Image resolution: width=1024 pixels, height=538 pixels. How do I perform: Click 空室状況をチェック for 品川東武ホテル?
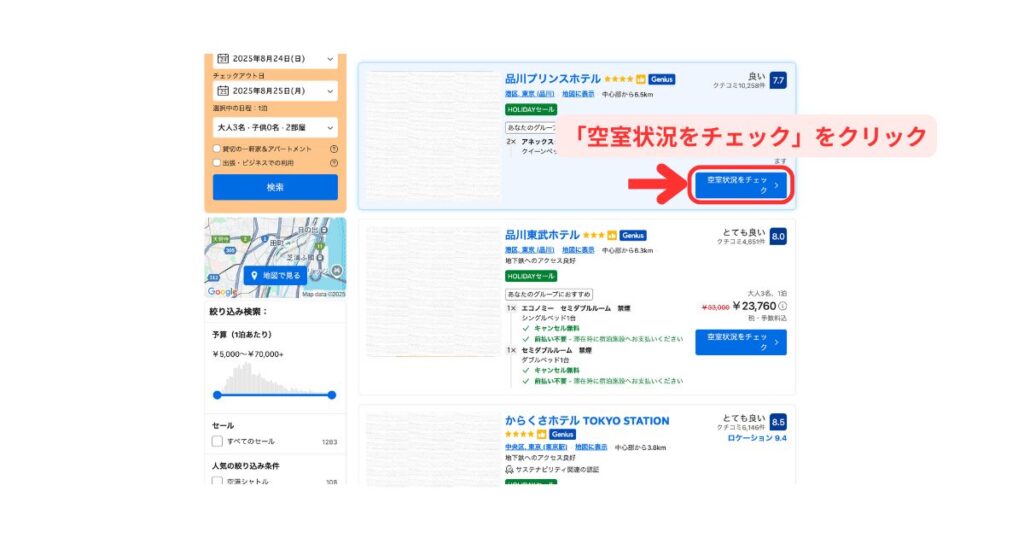[741, 342]
